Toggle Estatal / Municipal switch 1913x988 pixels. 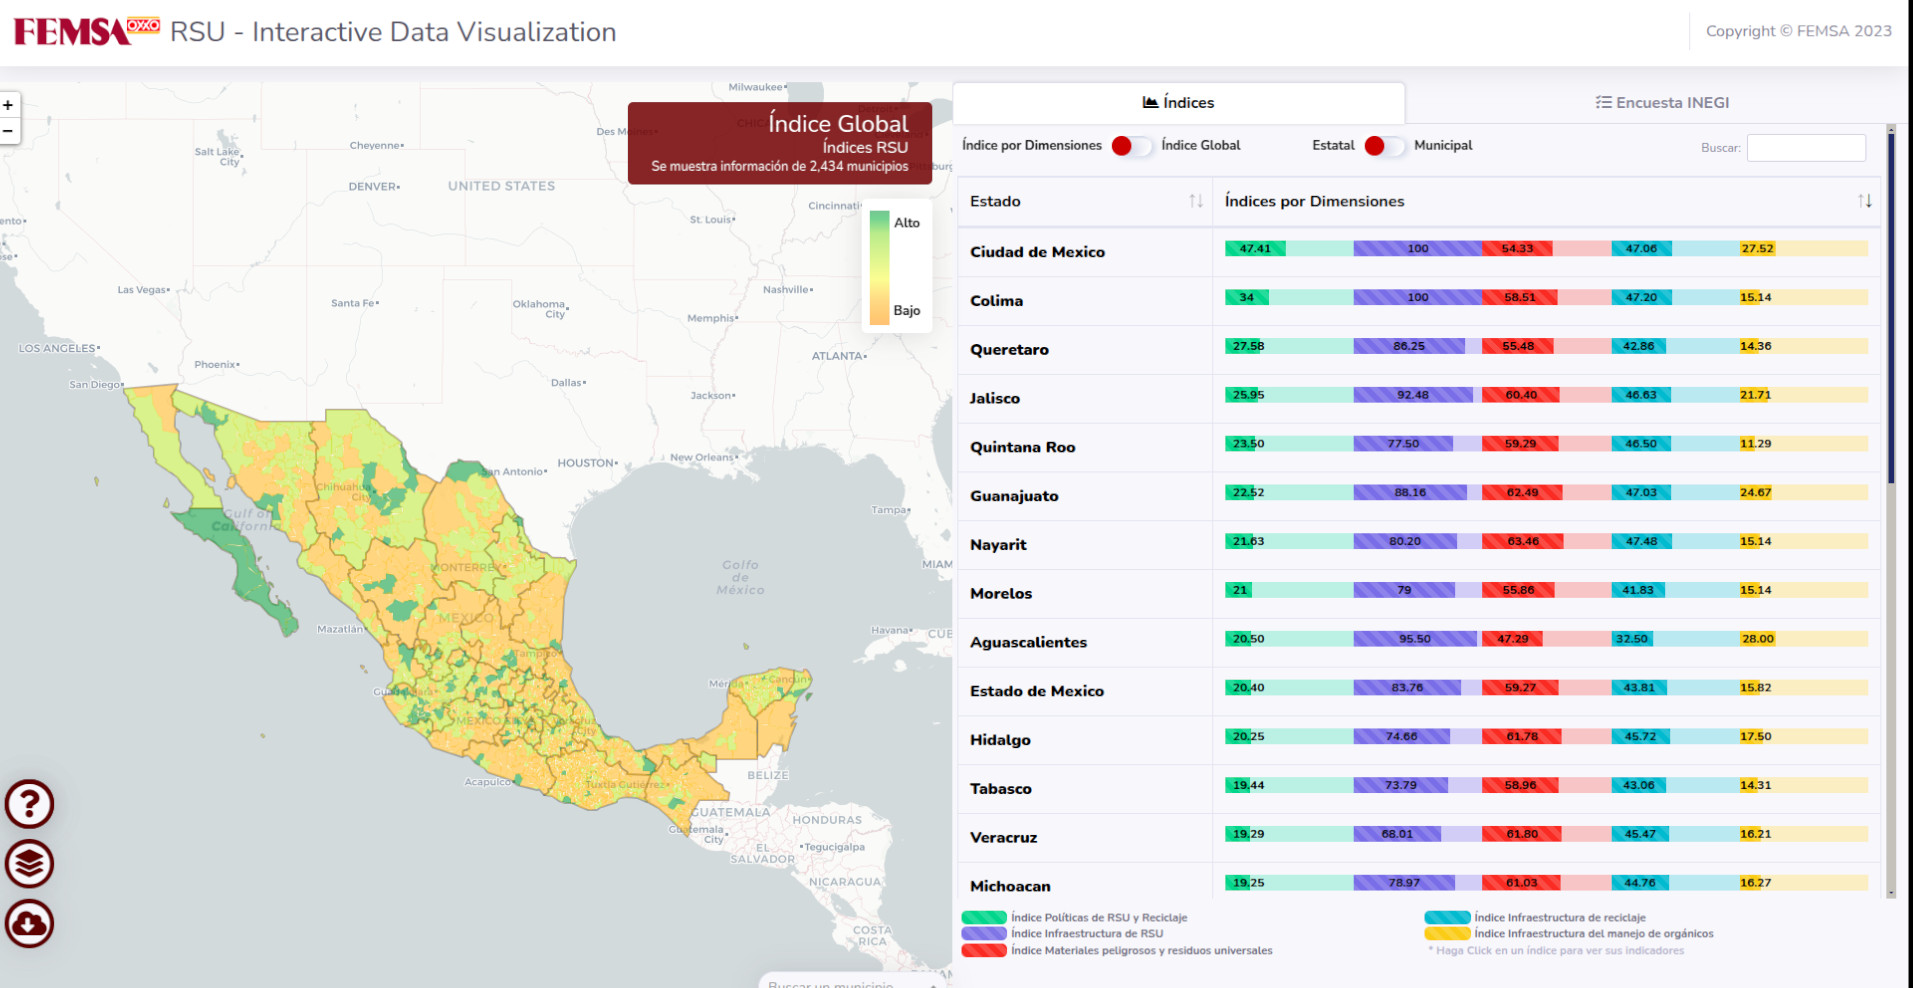pyautogui.click(x=1384, y=146)
